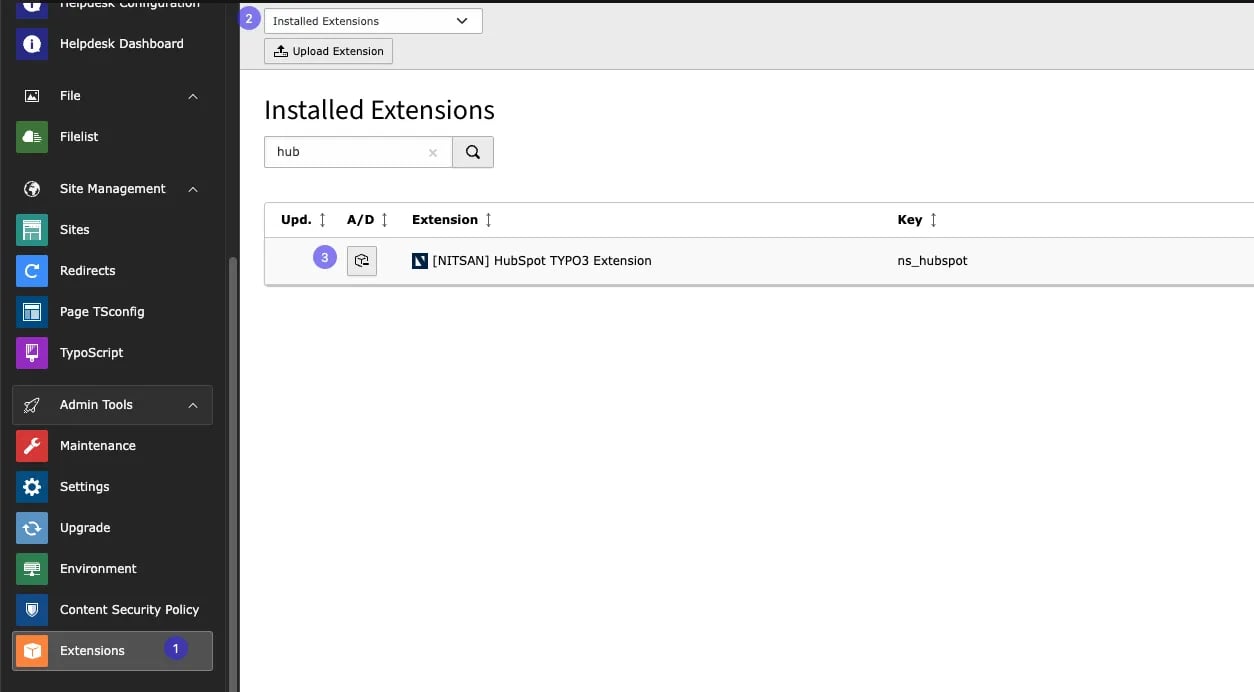Click the Admin Tools rocket icon
This screenshot has width=1254, height=692.
click(x=32, y=405)
